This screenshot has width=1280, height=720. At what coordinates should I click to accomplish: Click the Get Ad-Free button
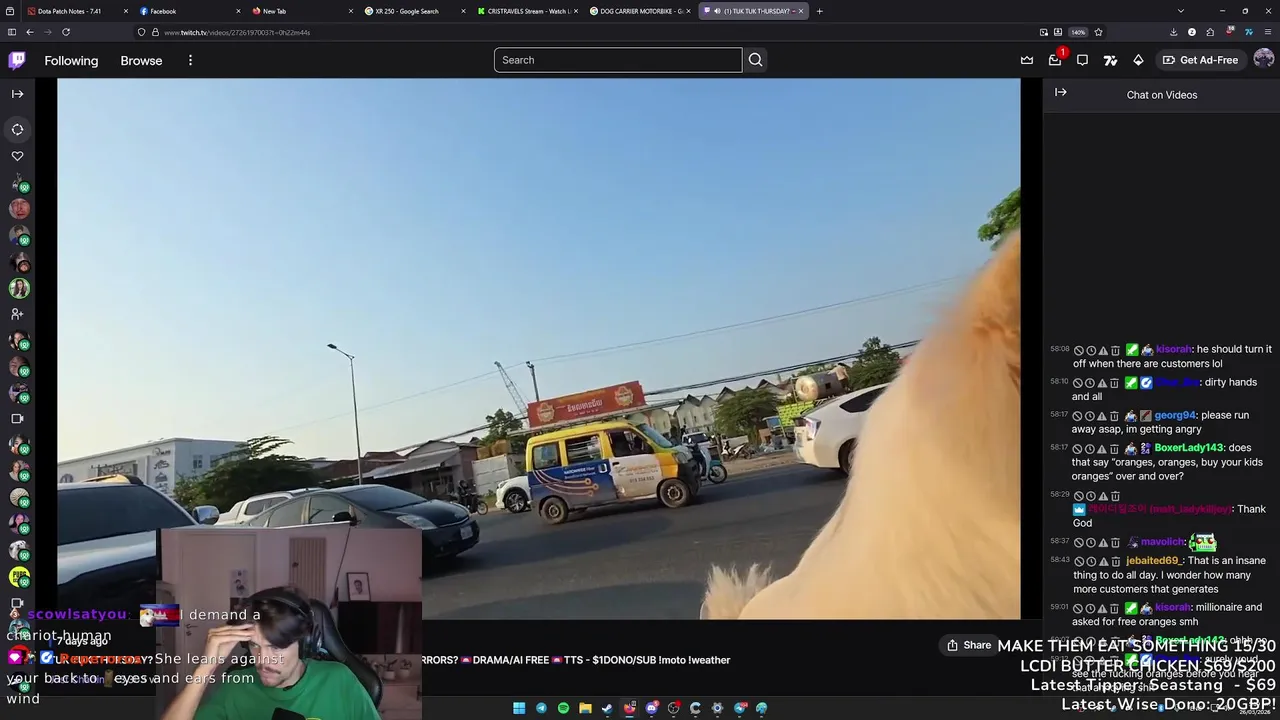(x=1200, y=60)
